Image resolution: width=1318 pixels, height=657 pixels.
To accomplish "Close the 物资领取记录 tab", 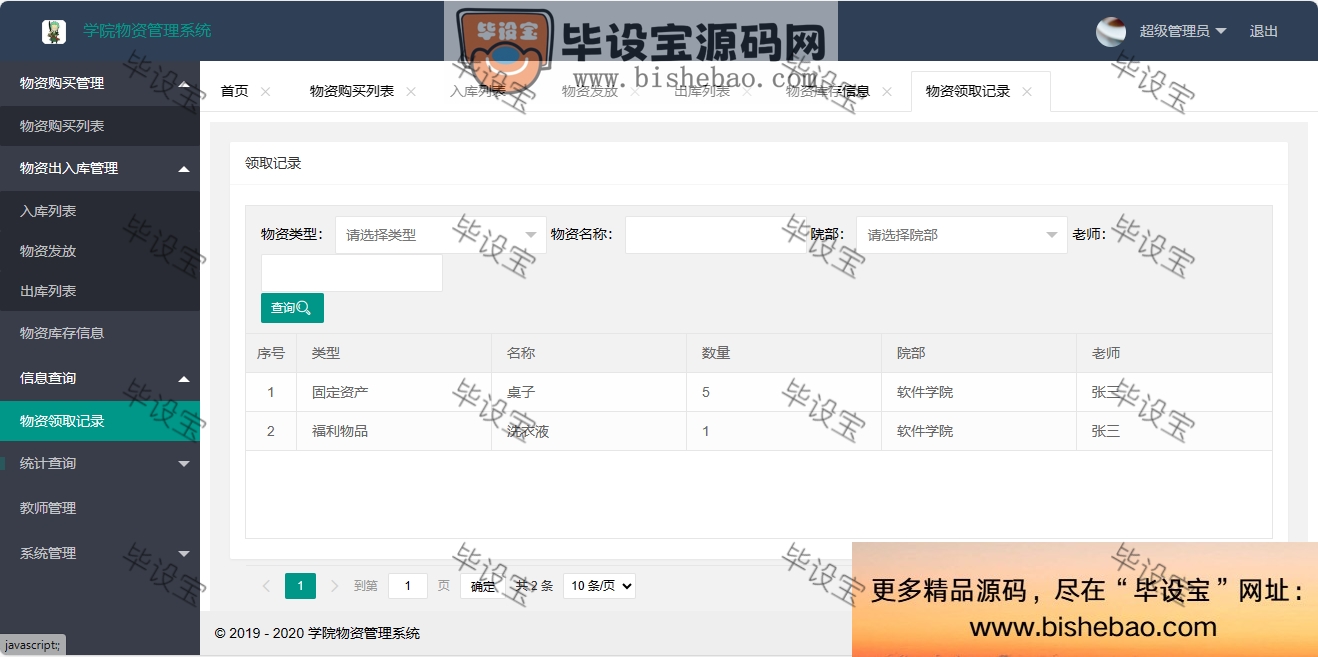I will point(1027,91).
